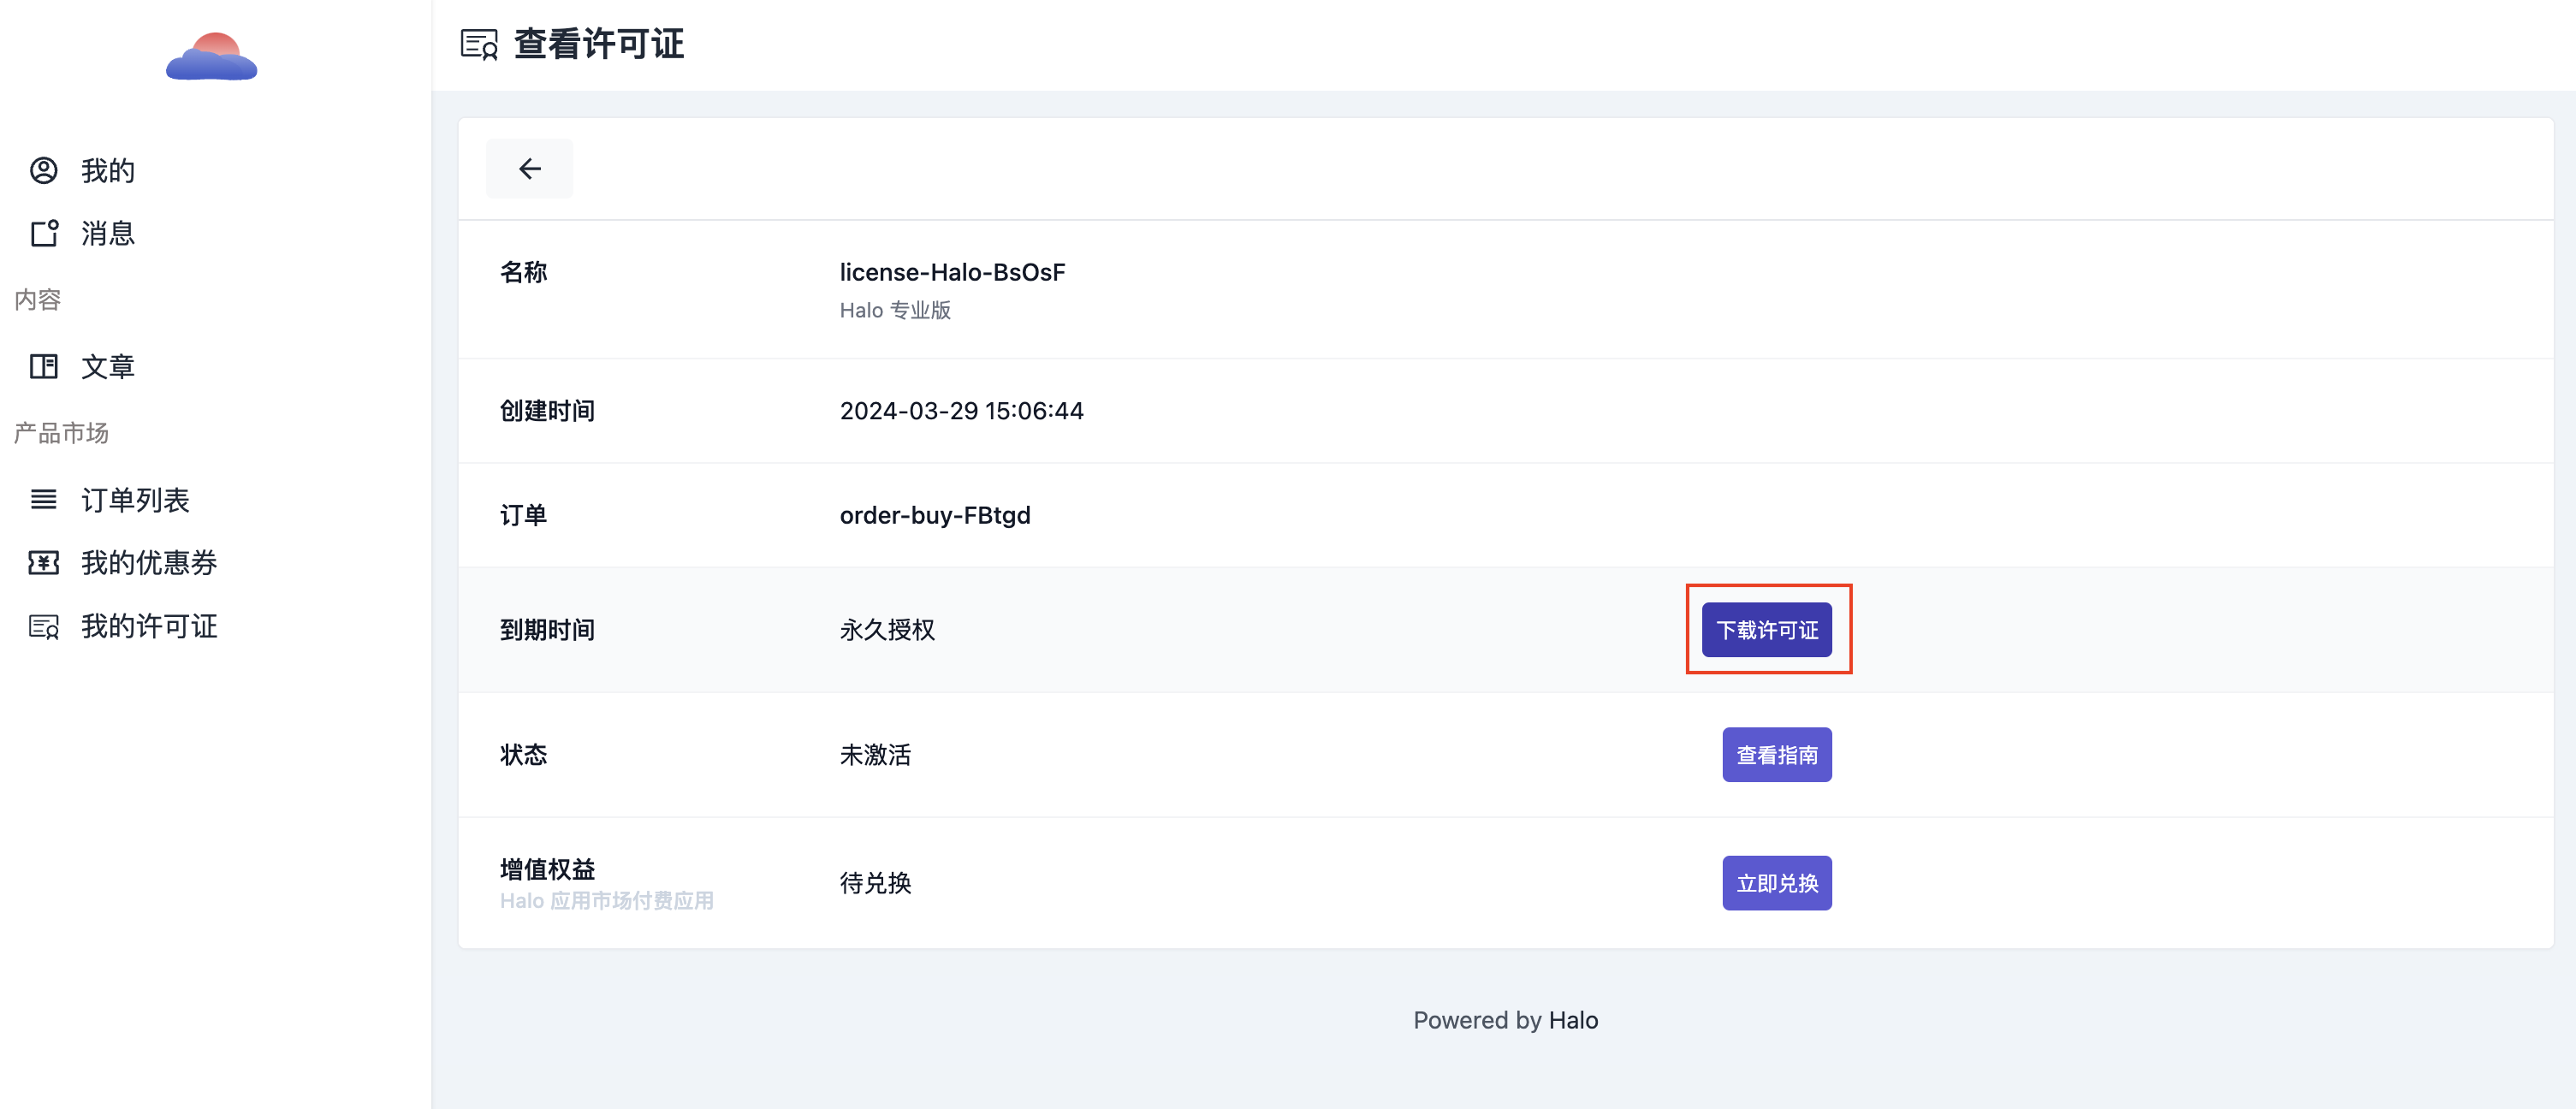Screen dimensions: 2576x1109
Task: Click the coupon icon beside 我的优惠券
Action: click(44, 563)
